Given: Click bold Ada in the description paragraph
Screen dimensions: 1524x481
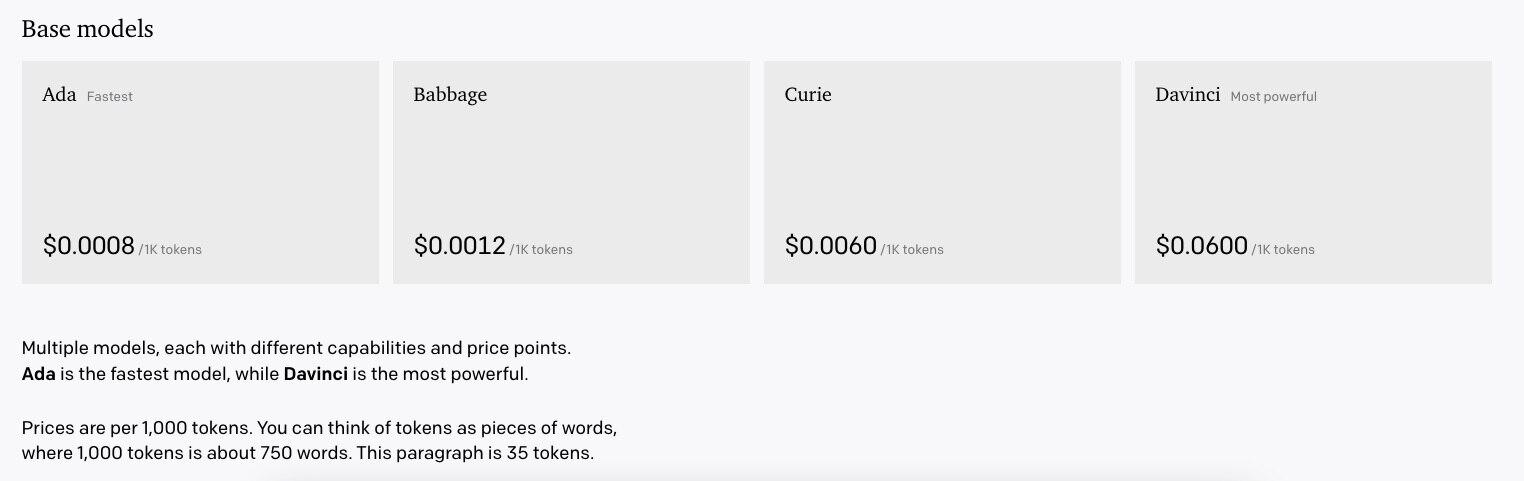Looking at the screenshot, I should pos(38,375).
